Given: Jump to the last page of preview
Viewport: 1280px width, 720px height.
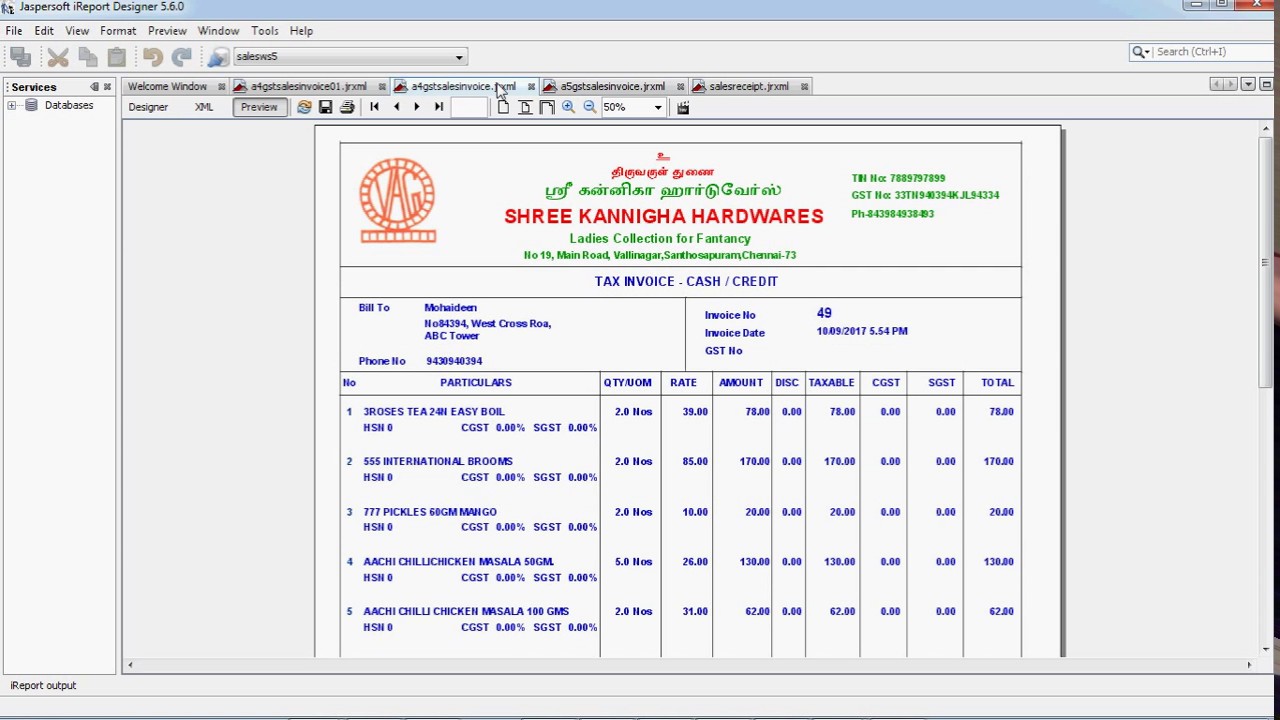Looking at the screenshot, I should [438, 107].
